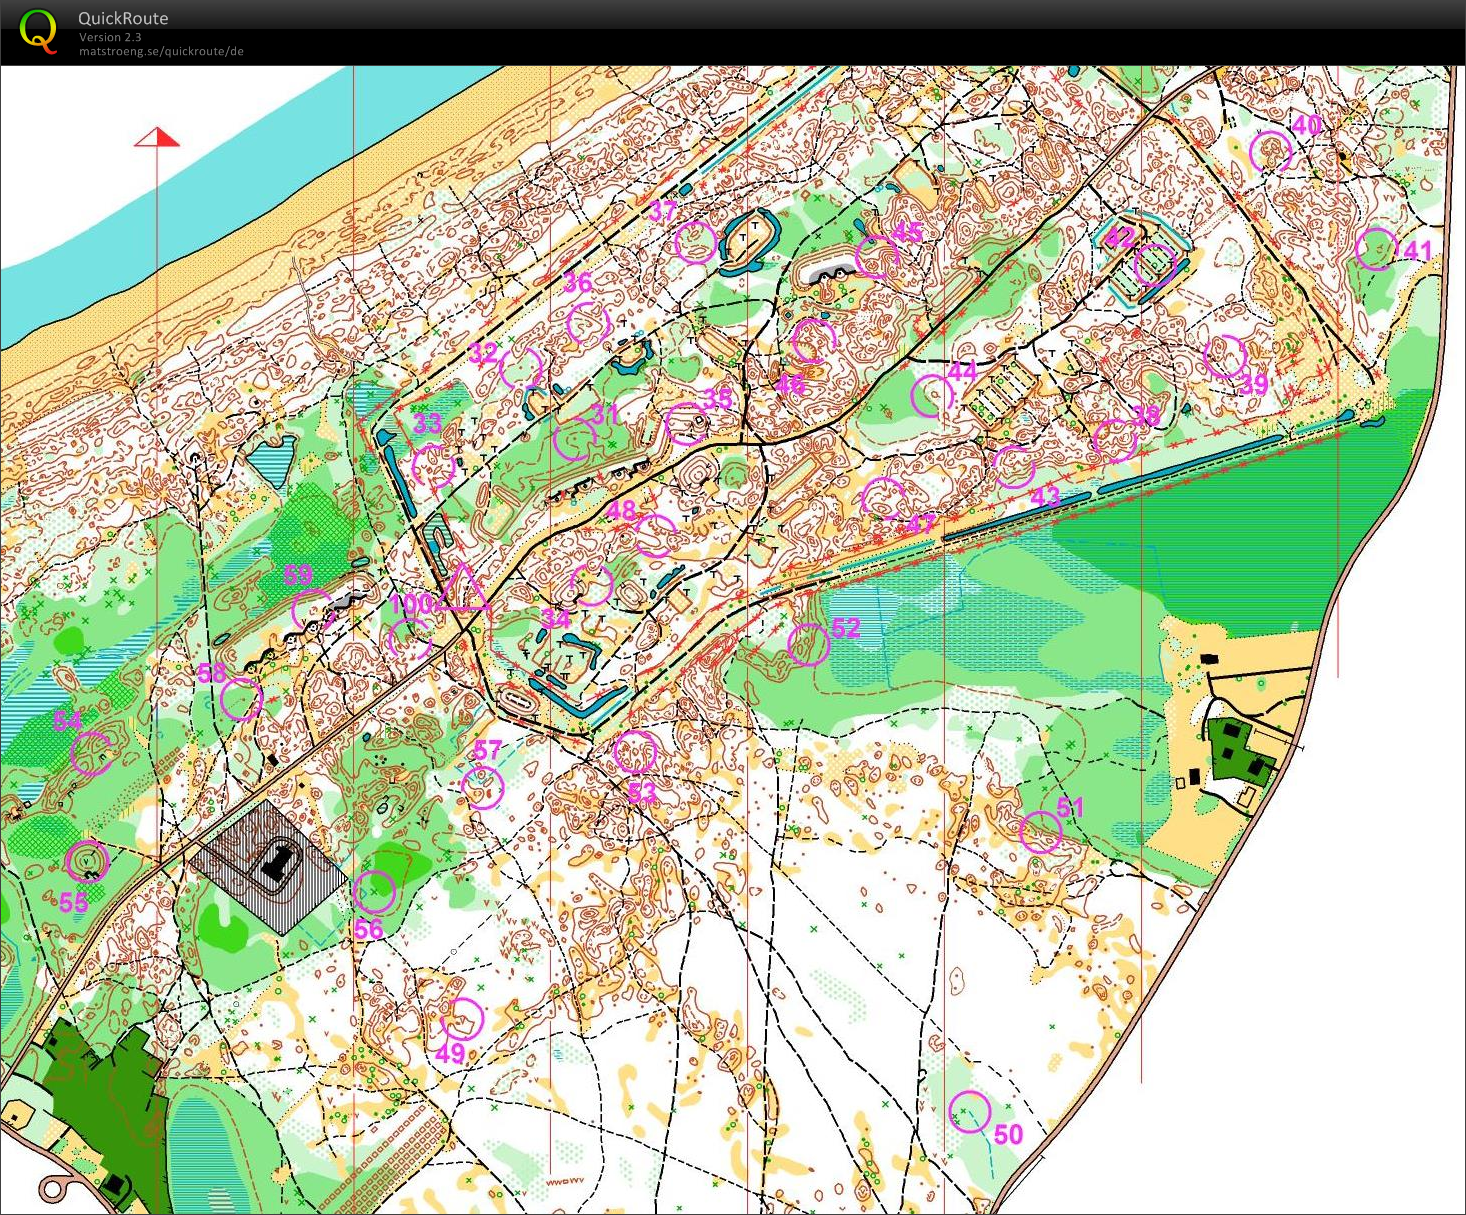1466x1215 pixels.
Task: Click the QuickRoute title text
Action: click(x=123, y=18)
